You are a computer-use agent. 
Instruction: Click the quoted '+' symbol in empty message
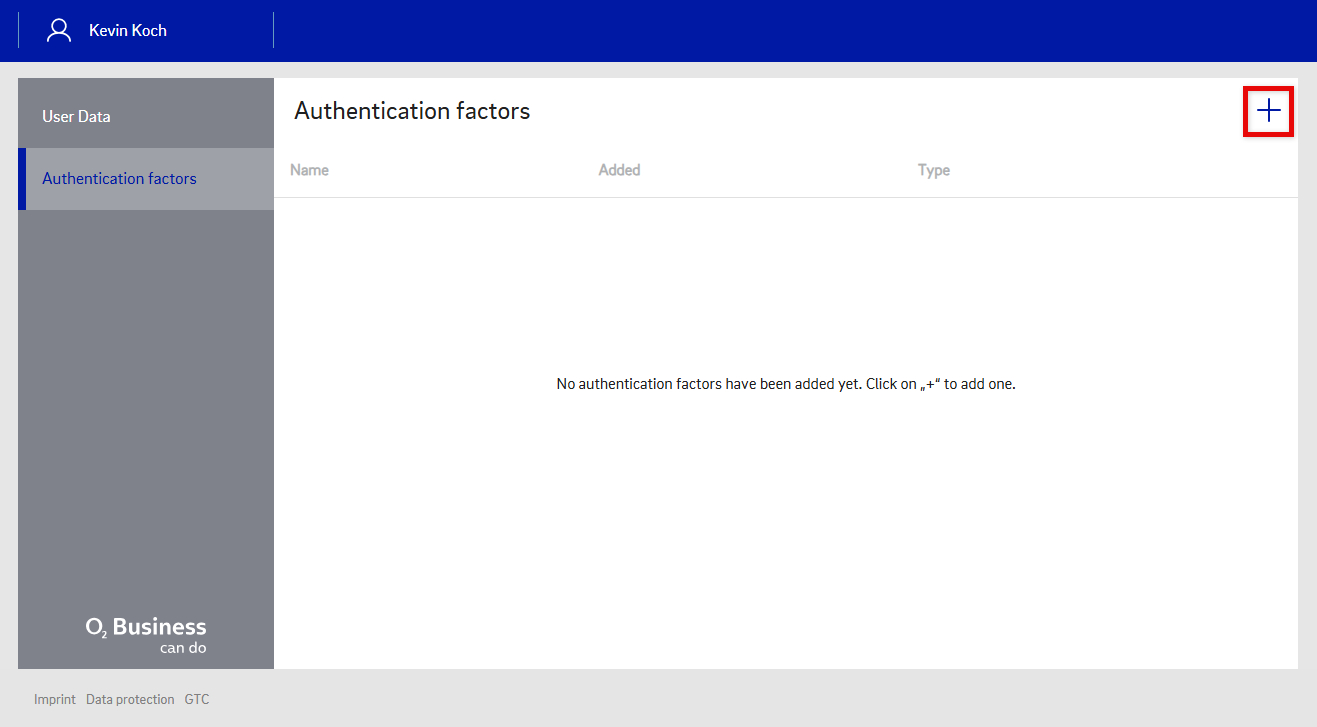932,384
